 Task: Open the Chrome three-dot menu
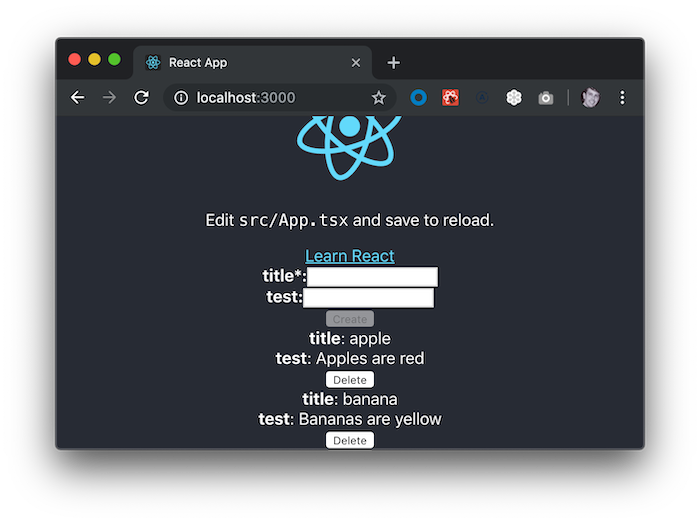click(622, 97)
